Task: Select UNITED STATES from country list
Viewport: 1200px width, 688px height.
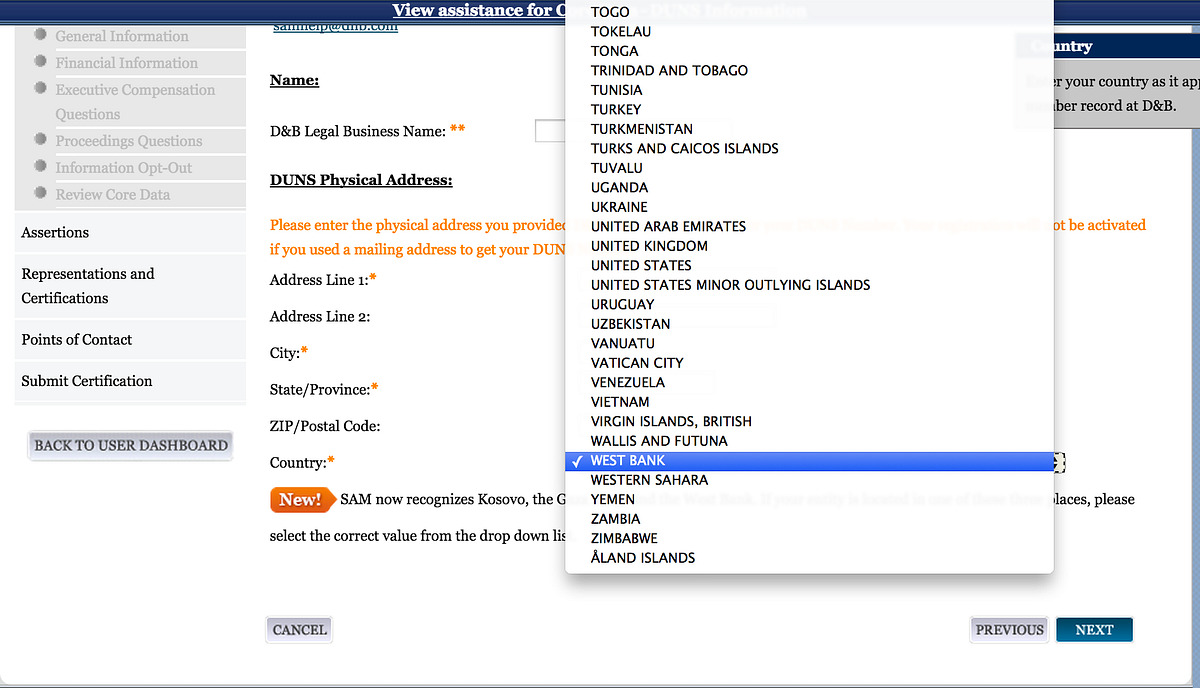Action: [641, 265]
